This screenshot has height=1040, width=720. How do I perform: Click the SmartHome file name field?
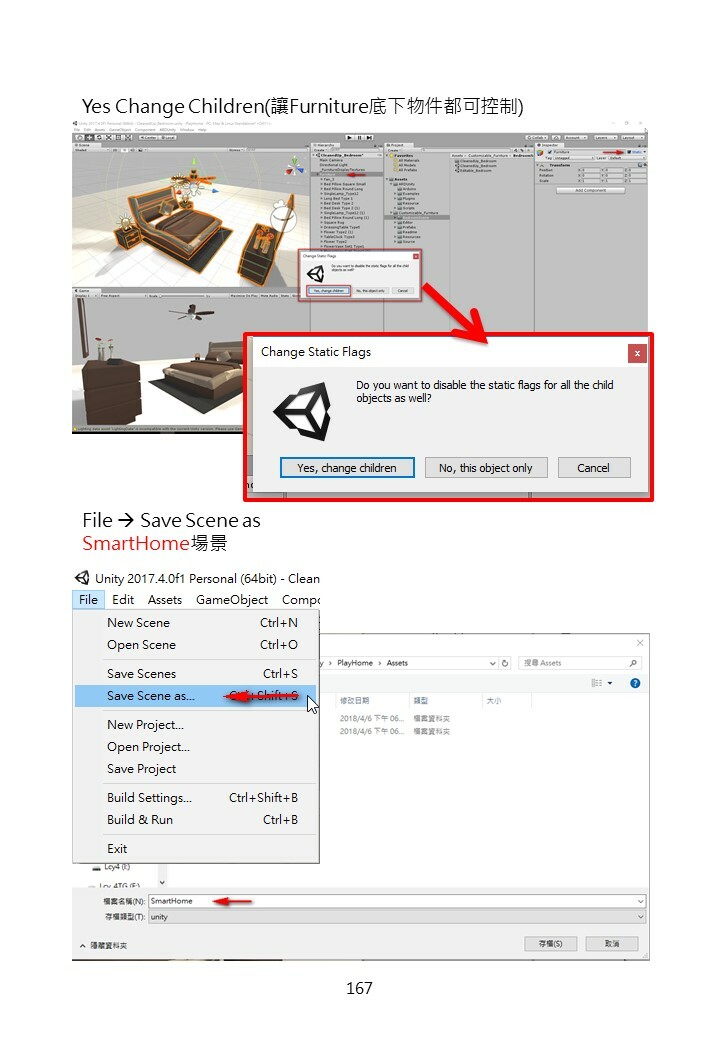pyautogui.click(x=396, y=901)
